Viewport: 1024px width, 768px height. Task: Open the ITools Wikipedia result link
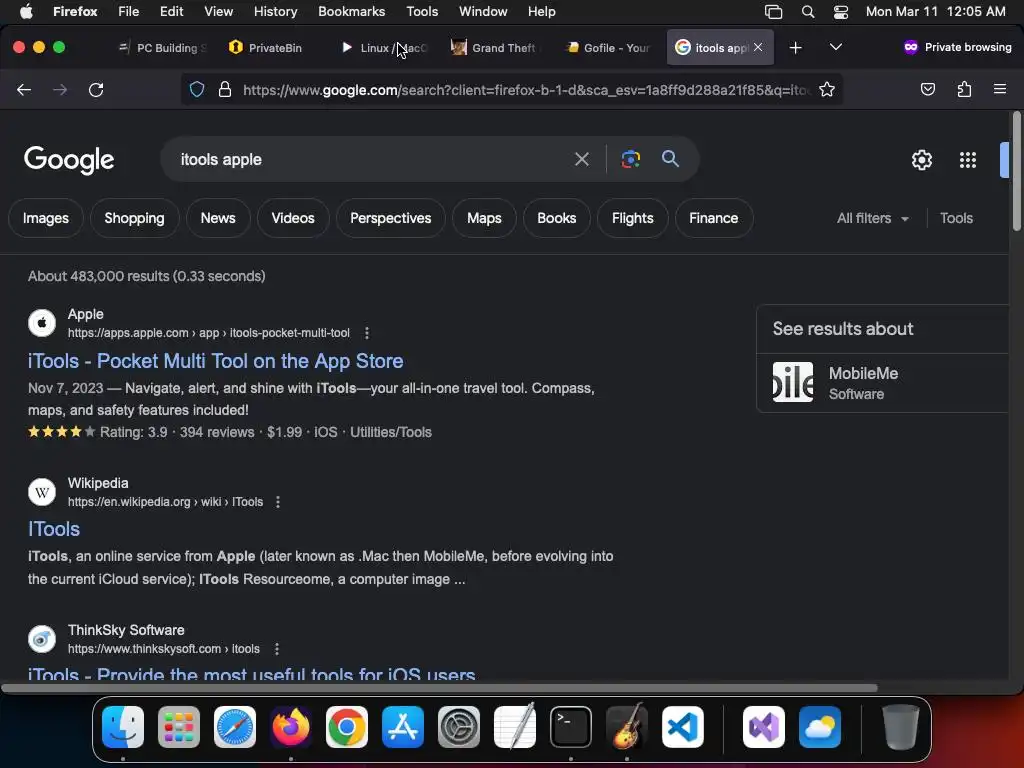pos(54,529)
